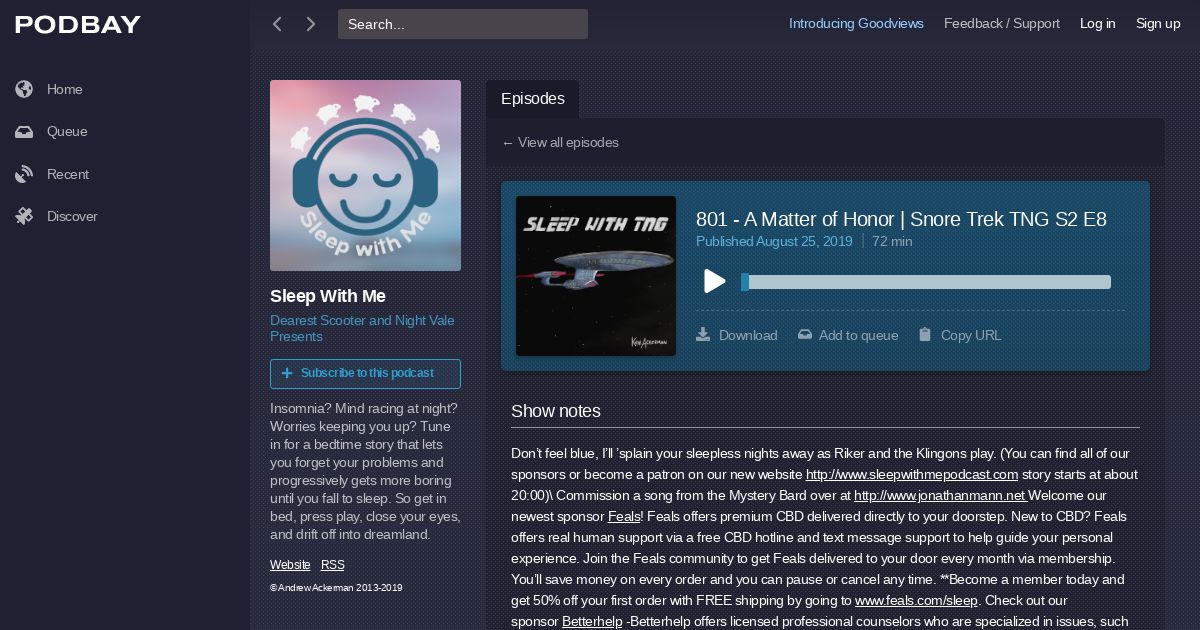Click the Discover satellite icon
Viewport: 1200px width, 630px height.
[24, 216]
